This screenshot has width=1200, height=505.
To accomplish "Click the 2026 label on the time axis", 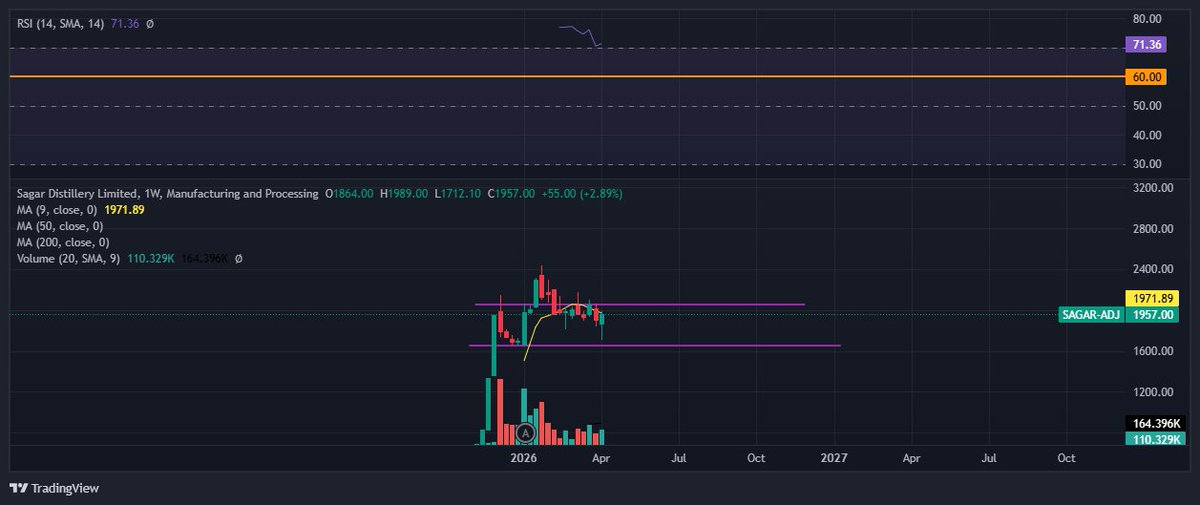I will 524,457.
